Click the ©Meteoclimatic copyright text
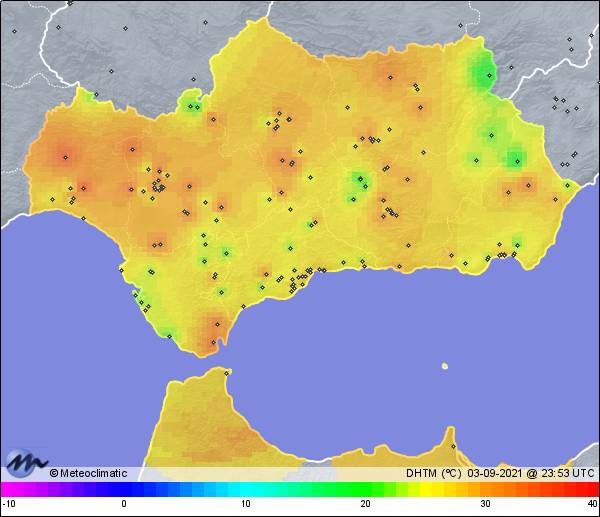Screen dimensions: 600x517 pyautogui.click(x=88, y=473)
